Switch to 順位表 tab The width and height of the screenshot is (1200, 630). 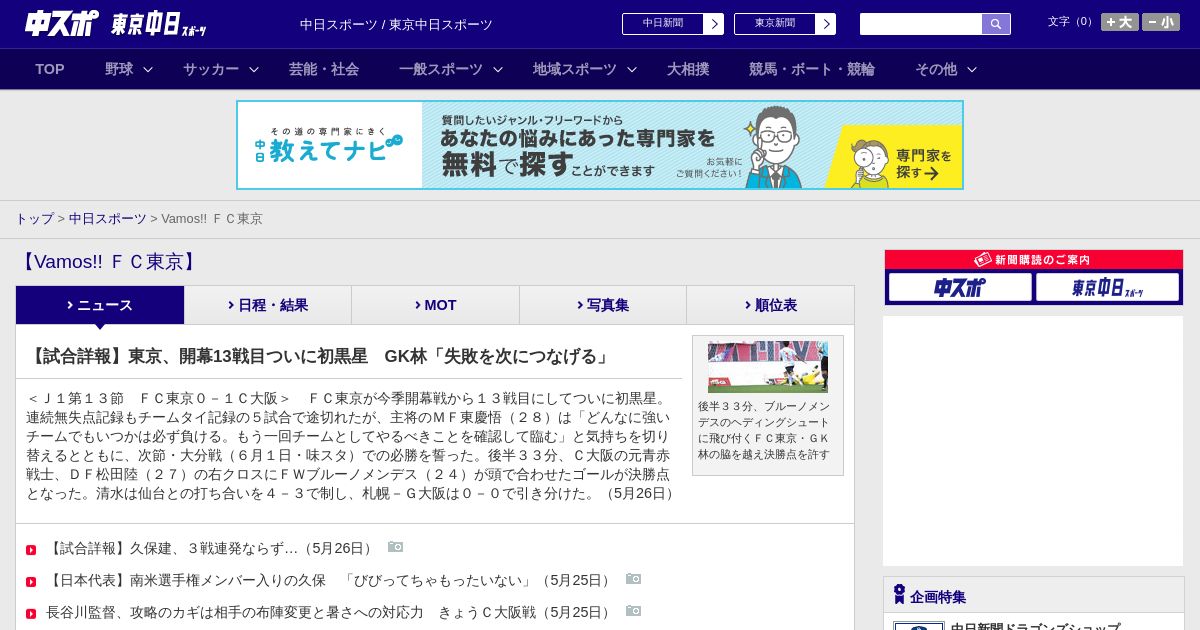[770, 305]
